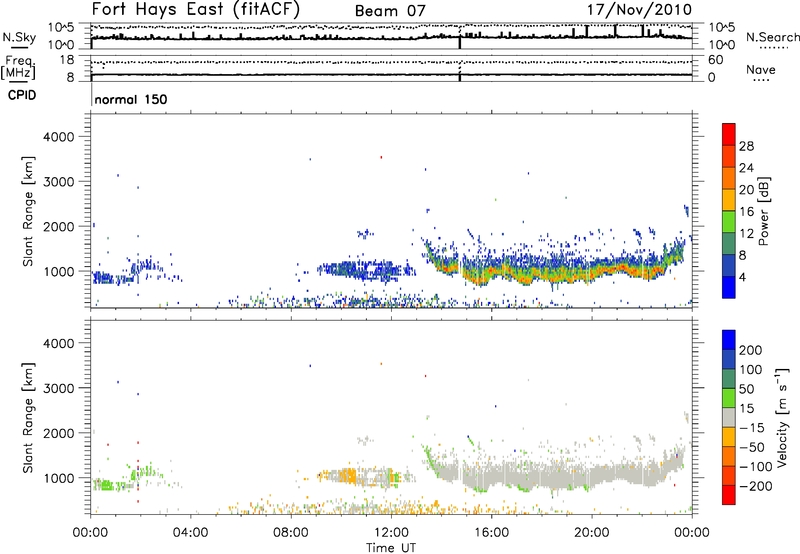Click the 'Slant Range [km]' label of velocity panel

[28, 418]
